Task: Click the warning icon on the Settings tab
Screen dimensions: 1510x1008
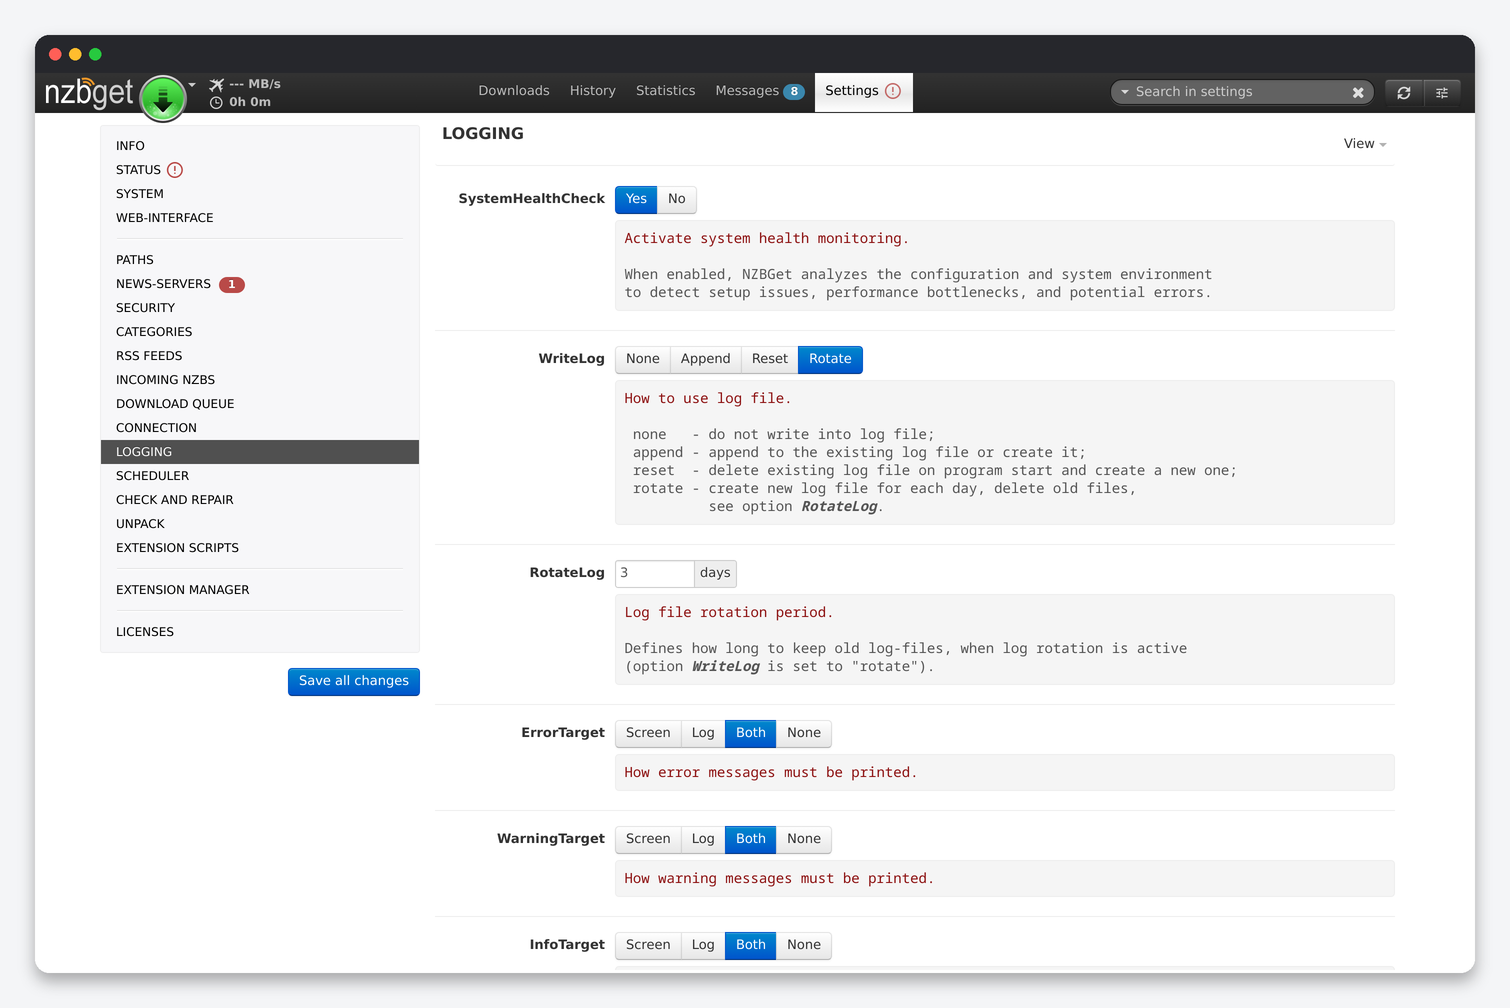Action: (893, 91)
